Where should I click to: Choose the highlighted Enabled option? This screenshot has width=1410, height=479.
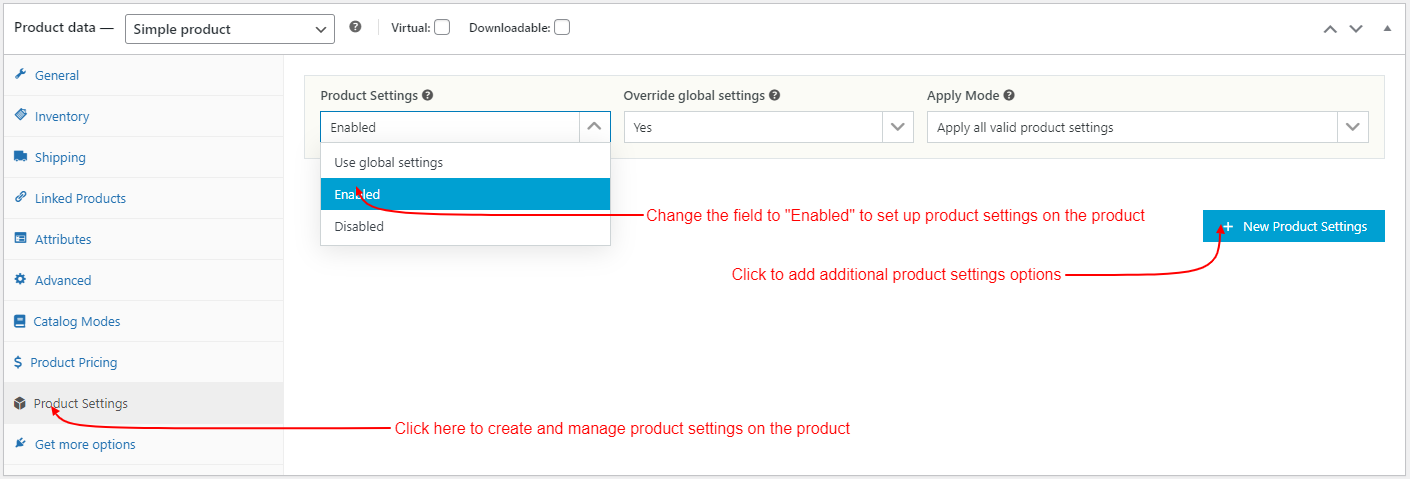click(x=465, y=194)
